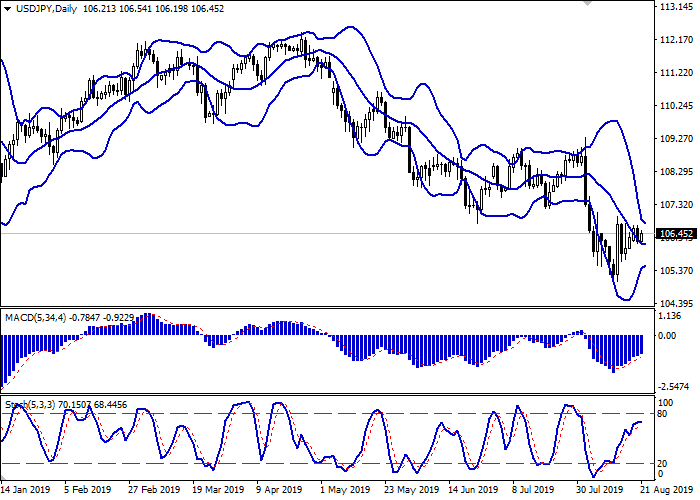
Task: Click the 110.245 price axis label
Action: pos(676,106)
